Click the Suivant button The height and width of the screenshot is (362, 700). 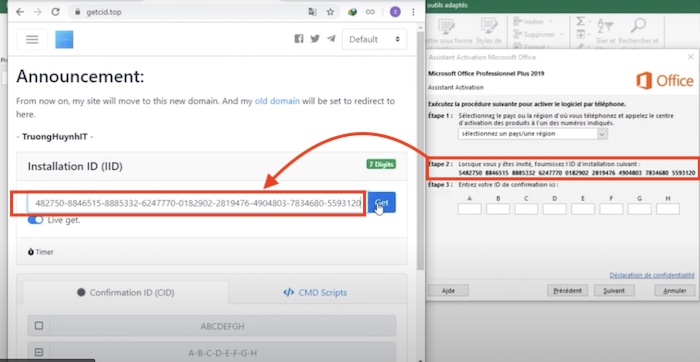coord(613,291)
